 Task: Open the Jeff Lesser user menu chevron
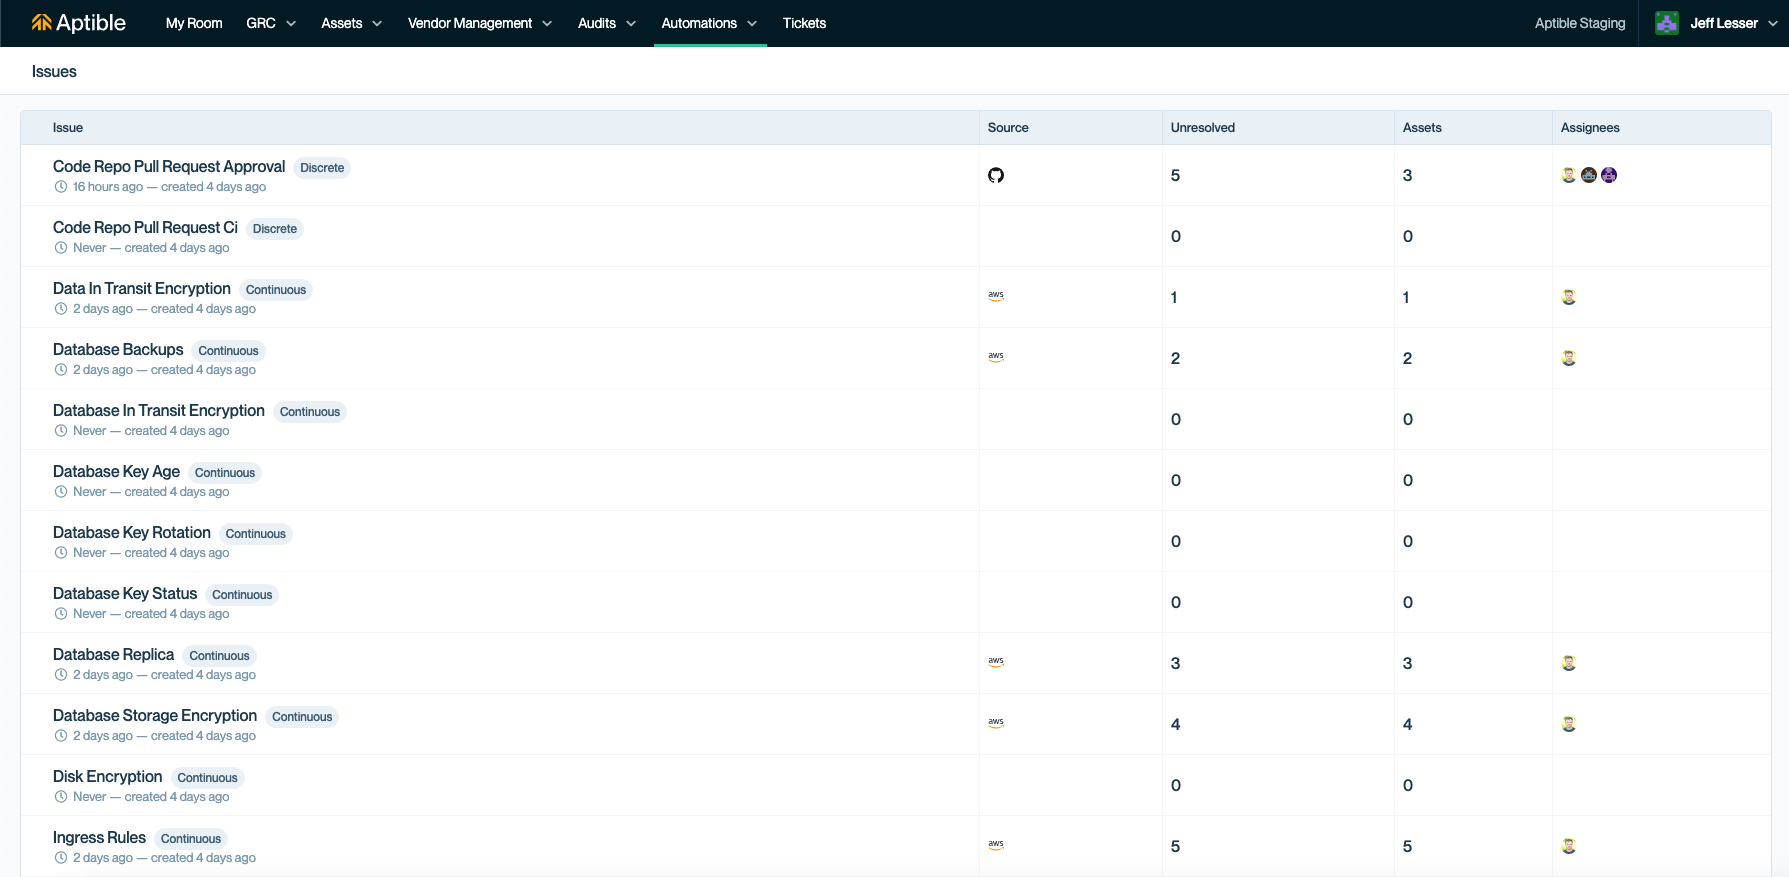(x=1773, y=24)
